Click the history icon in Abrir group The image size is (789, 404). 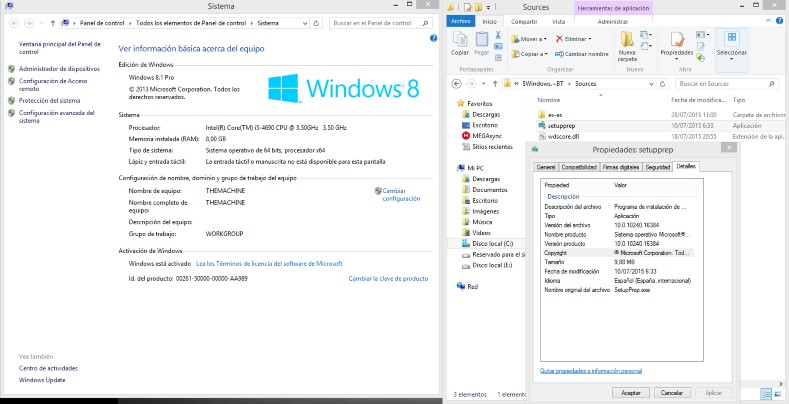click(x=700, y=57)
